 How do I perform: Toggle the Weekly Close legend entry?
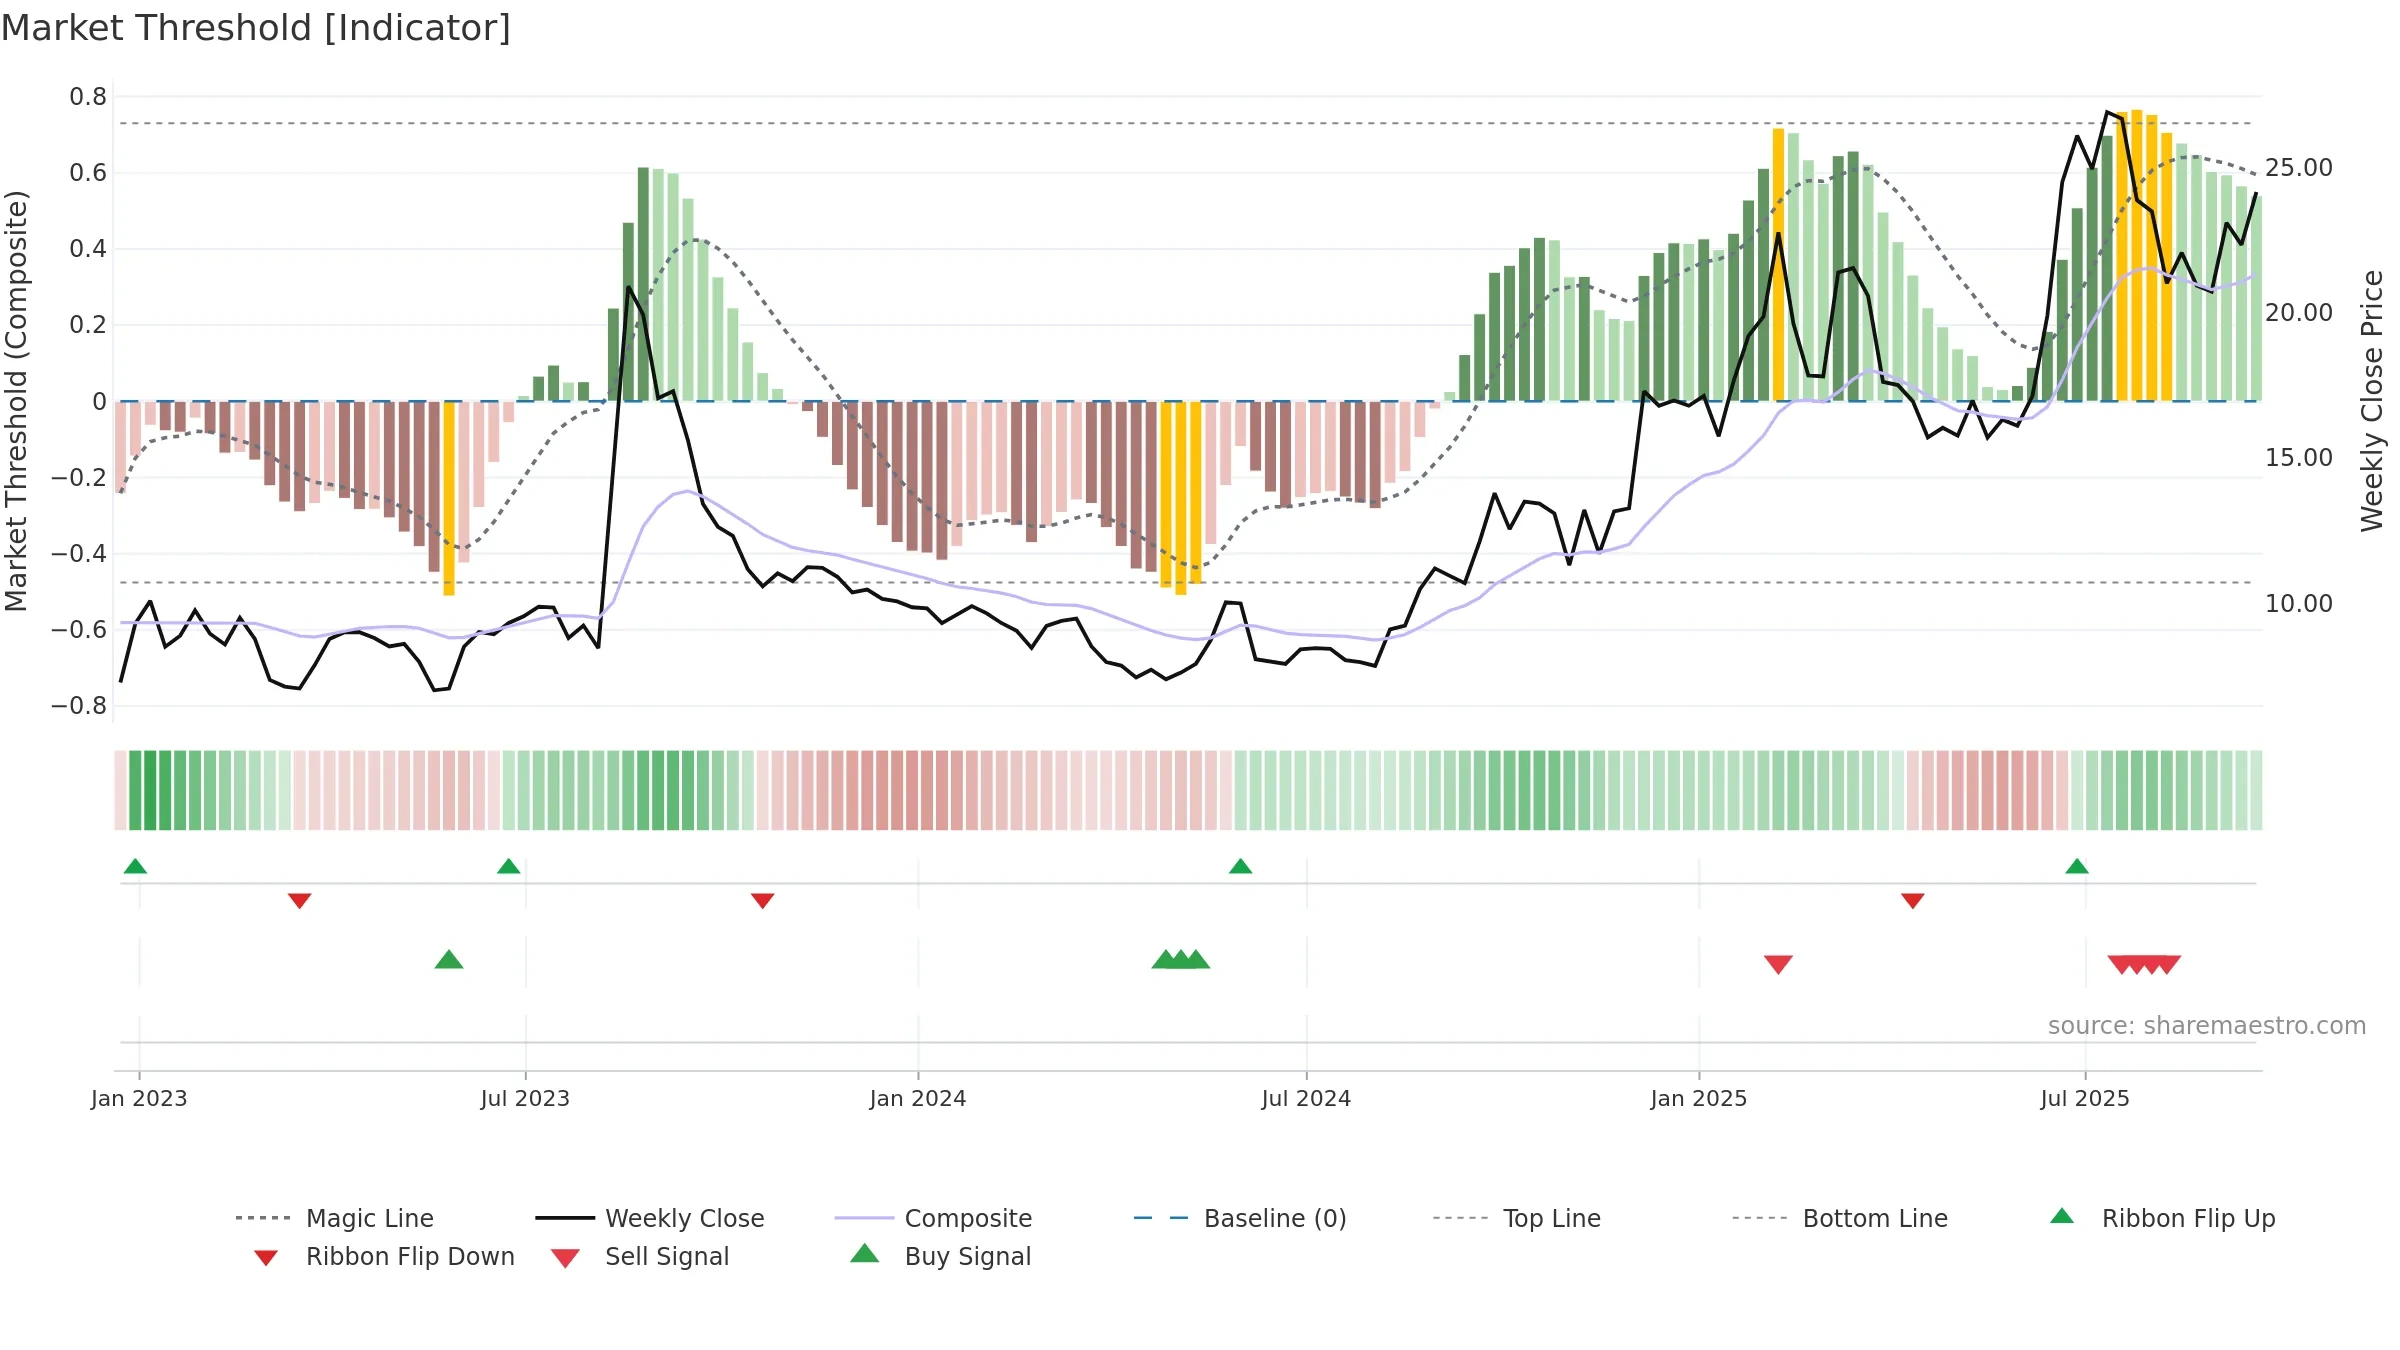tap(650, 1218)
